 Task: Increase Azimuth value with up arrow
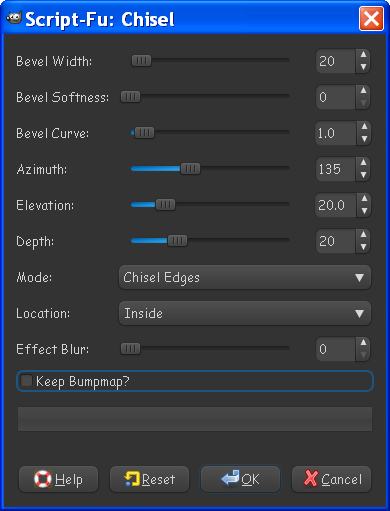[x=363, y=163]
